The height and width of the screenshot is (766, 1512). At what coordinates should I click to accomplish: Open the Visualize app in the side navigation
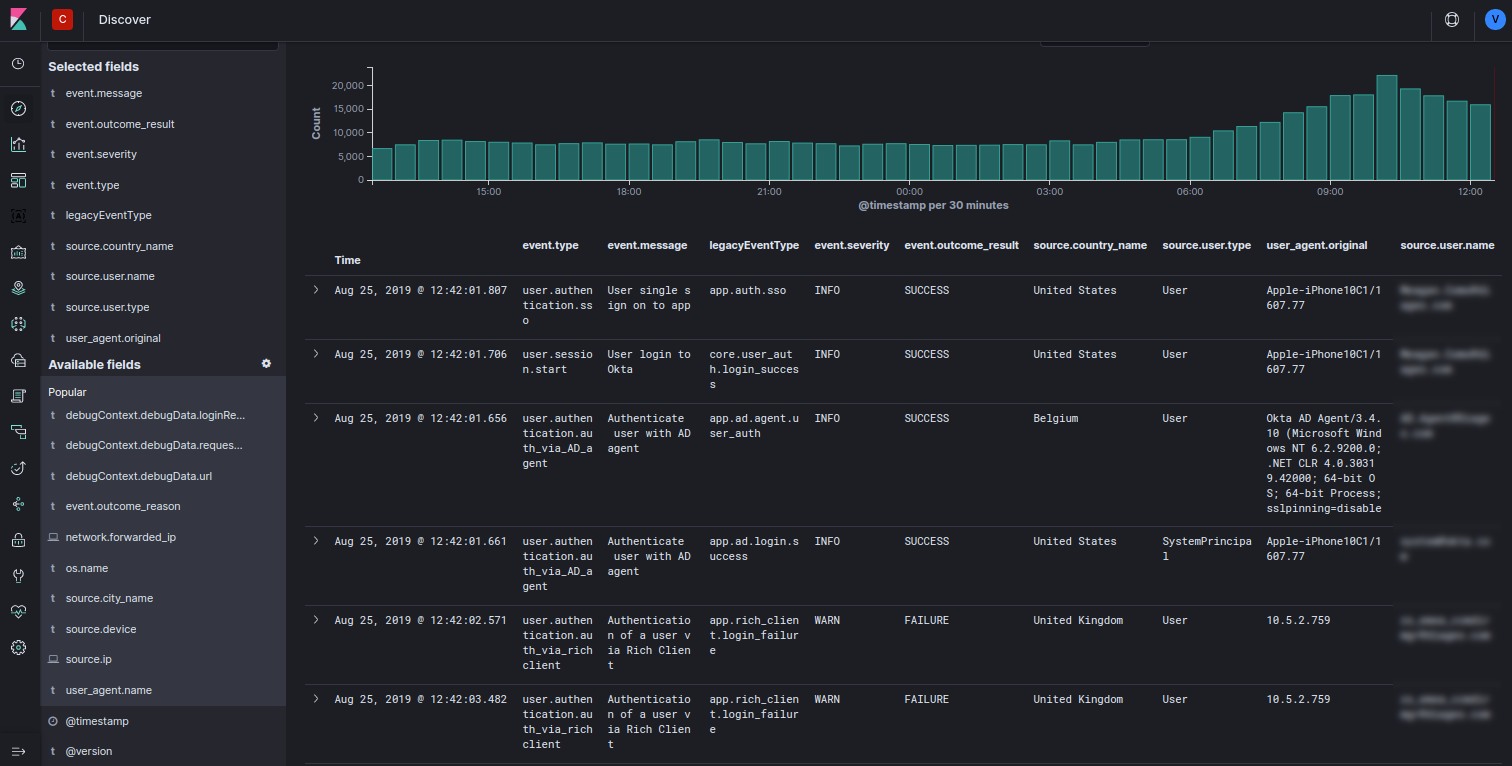pyautogui.click(x=18, y=144)
